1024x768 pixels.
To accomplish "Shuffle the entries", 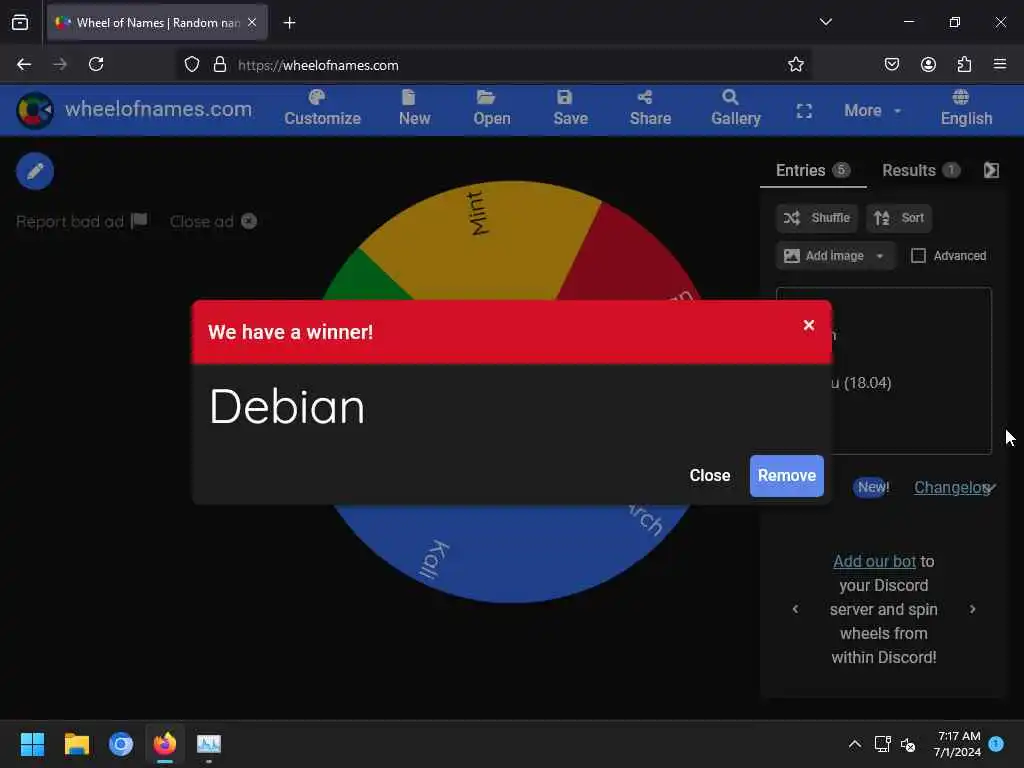I will point(816,218).
